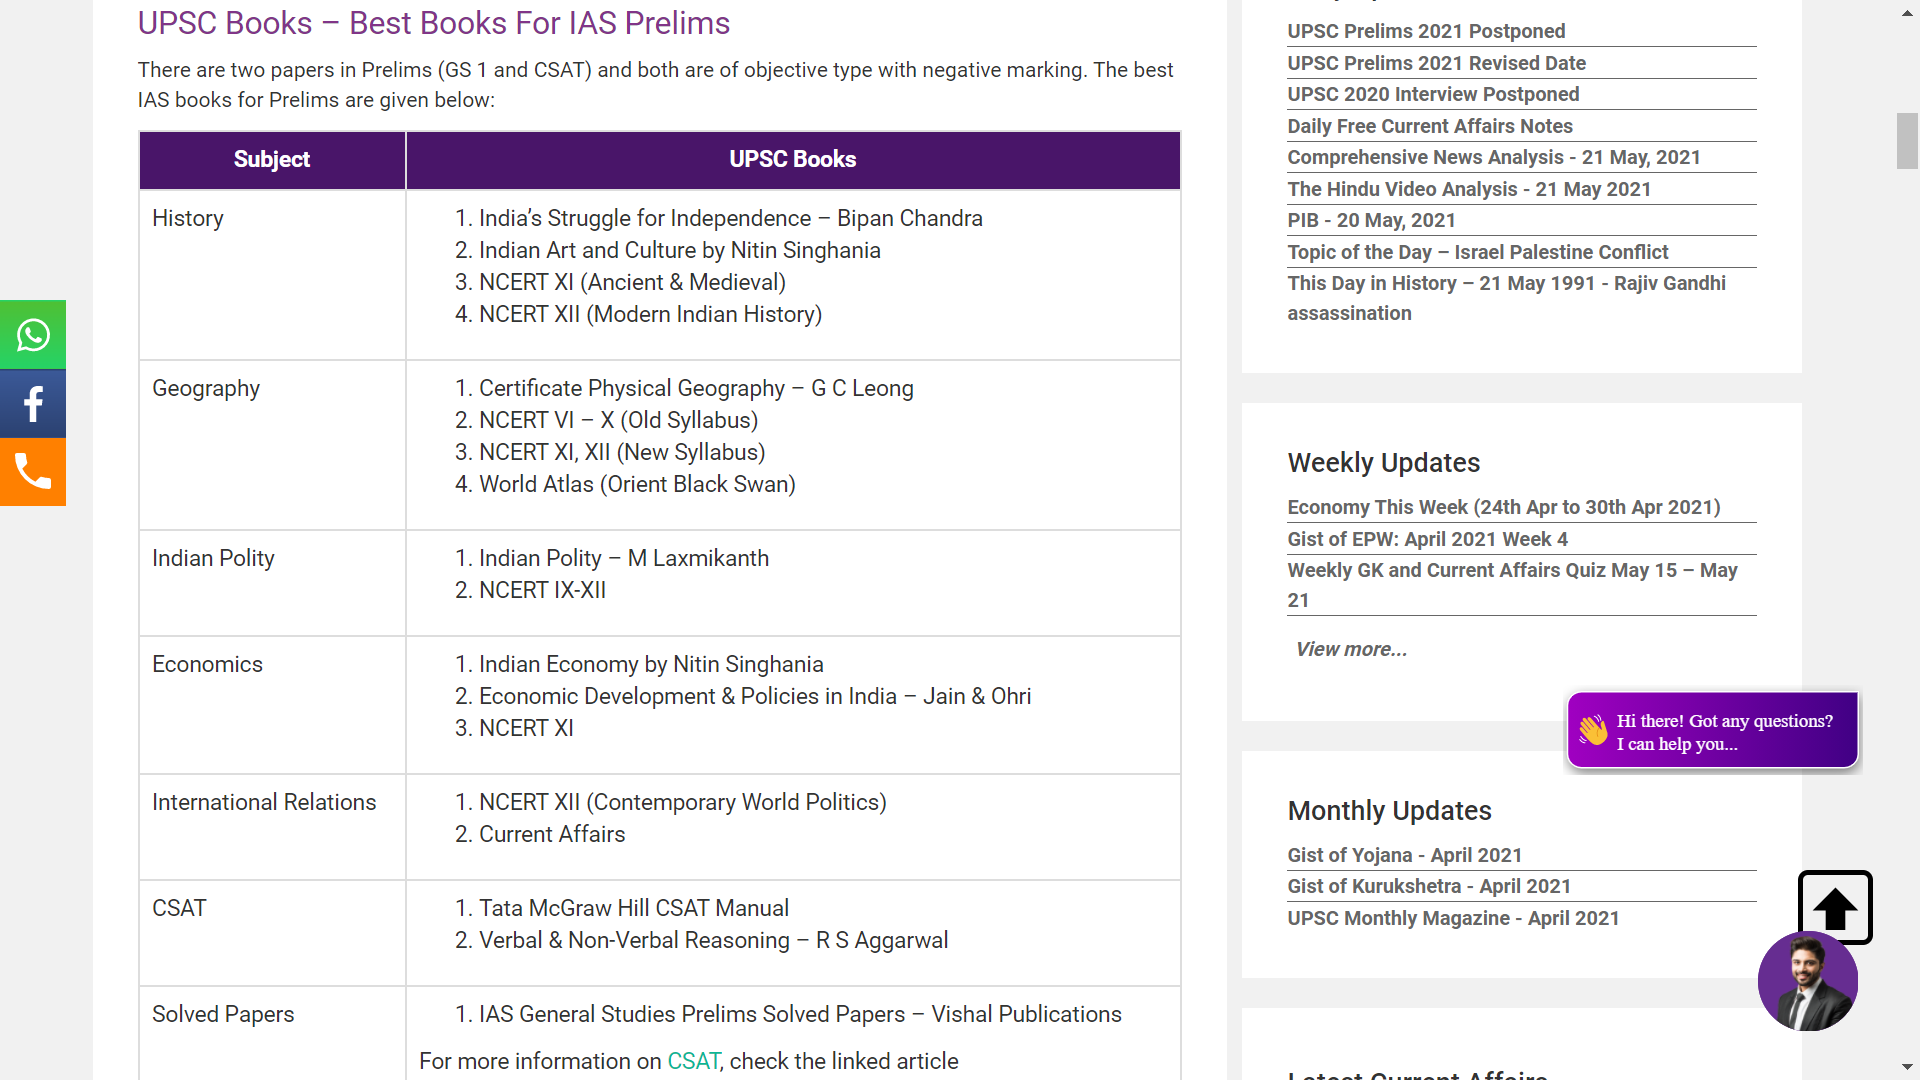
Task: Open Gist of EPW April 2021 Week 4
Action: tap(1427, 539)
